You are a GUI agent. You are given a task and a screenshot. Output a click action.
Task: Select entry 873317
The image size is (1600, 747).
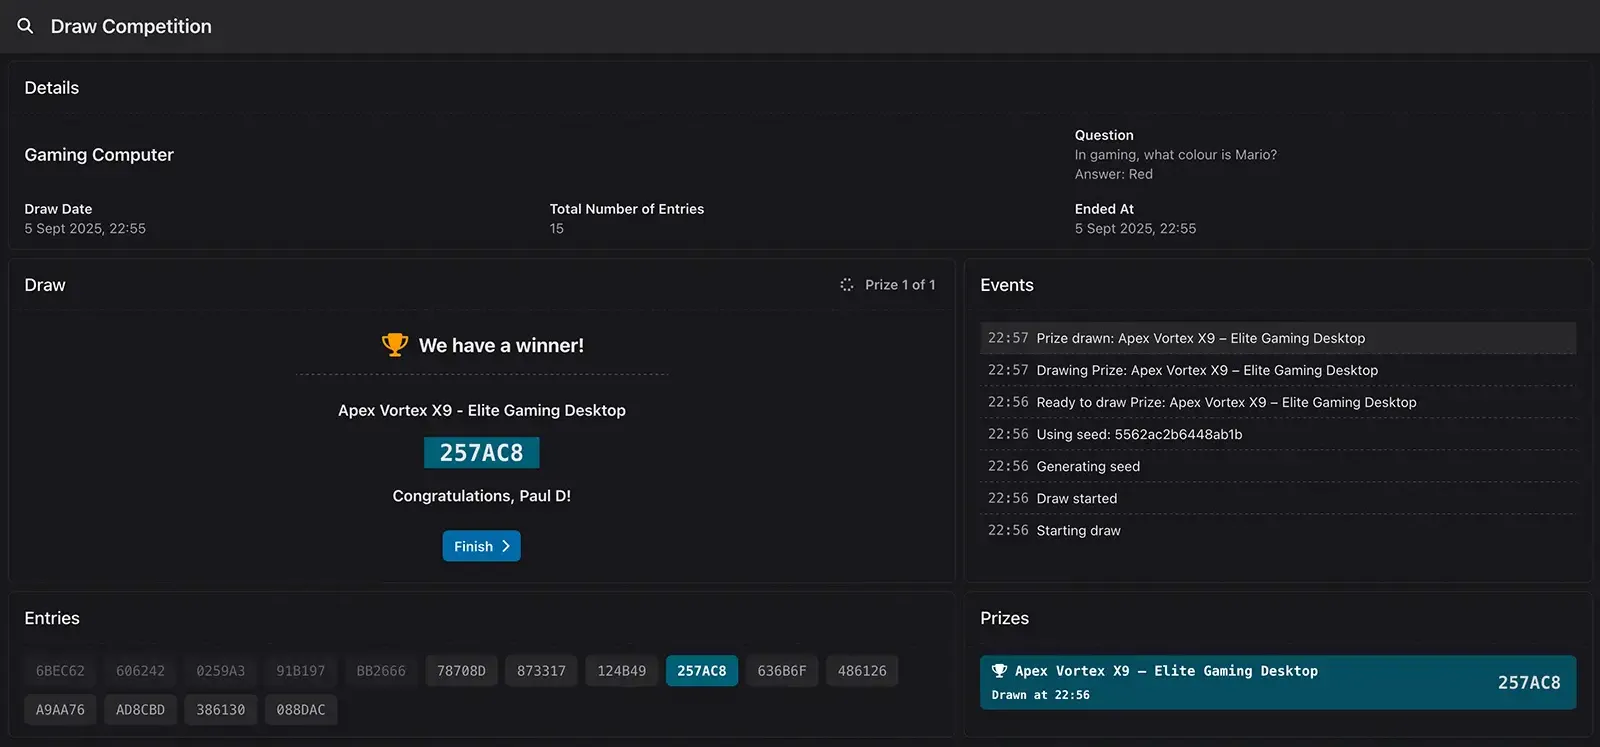pos(541,671)
